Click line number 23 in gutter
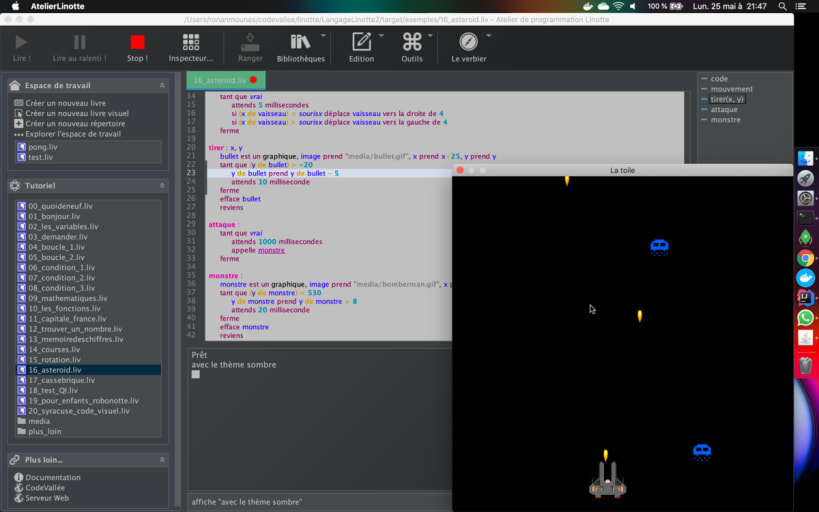Screen dimensions: 819x512 191,173
